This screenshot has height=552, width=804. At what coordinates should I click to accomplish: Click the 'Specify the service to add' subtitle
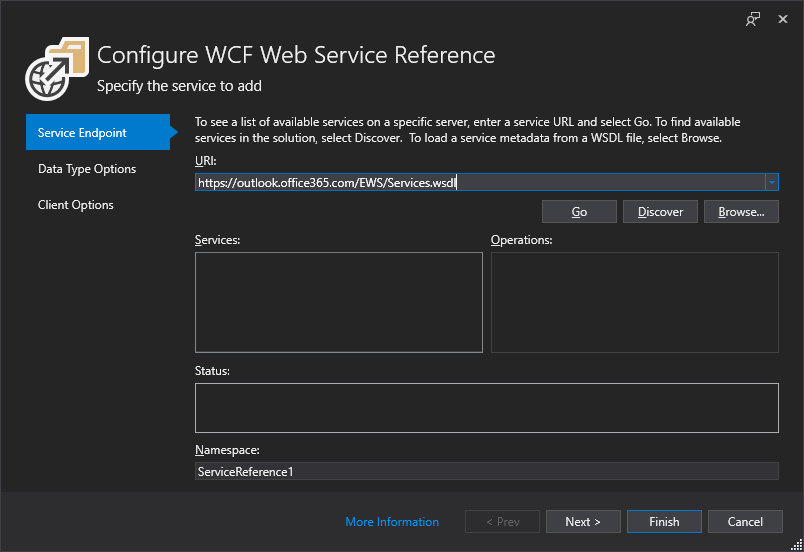179,86
